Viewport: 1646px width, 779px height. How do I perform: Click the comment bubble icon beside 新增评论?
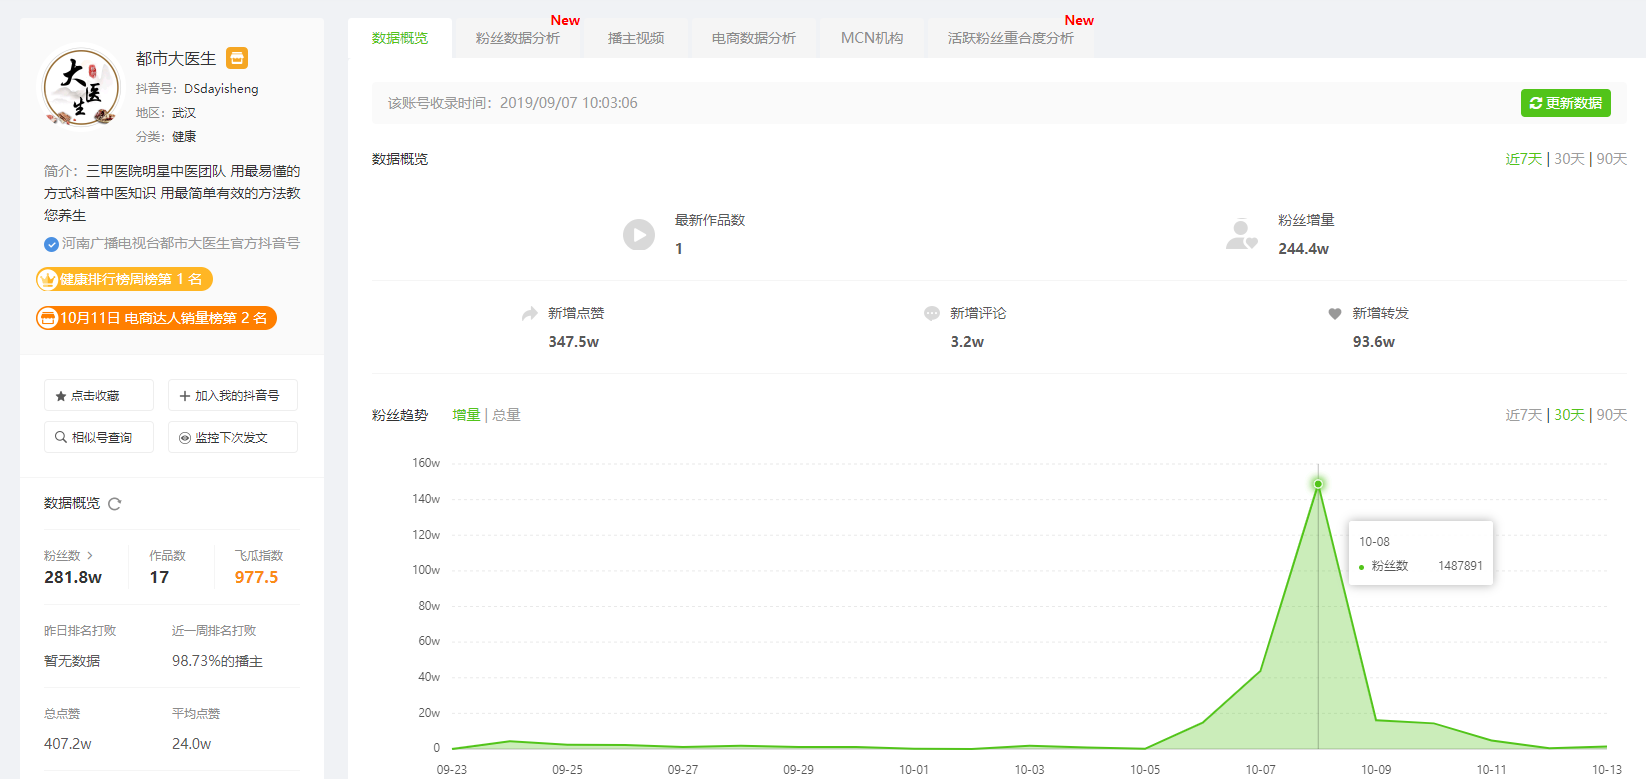(932, 314)
